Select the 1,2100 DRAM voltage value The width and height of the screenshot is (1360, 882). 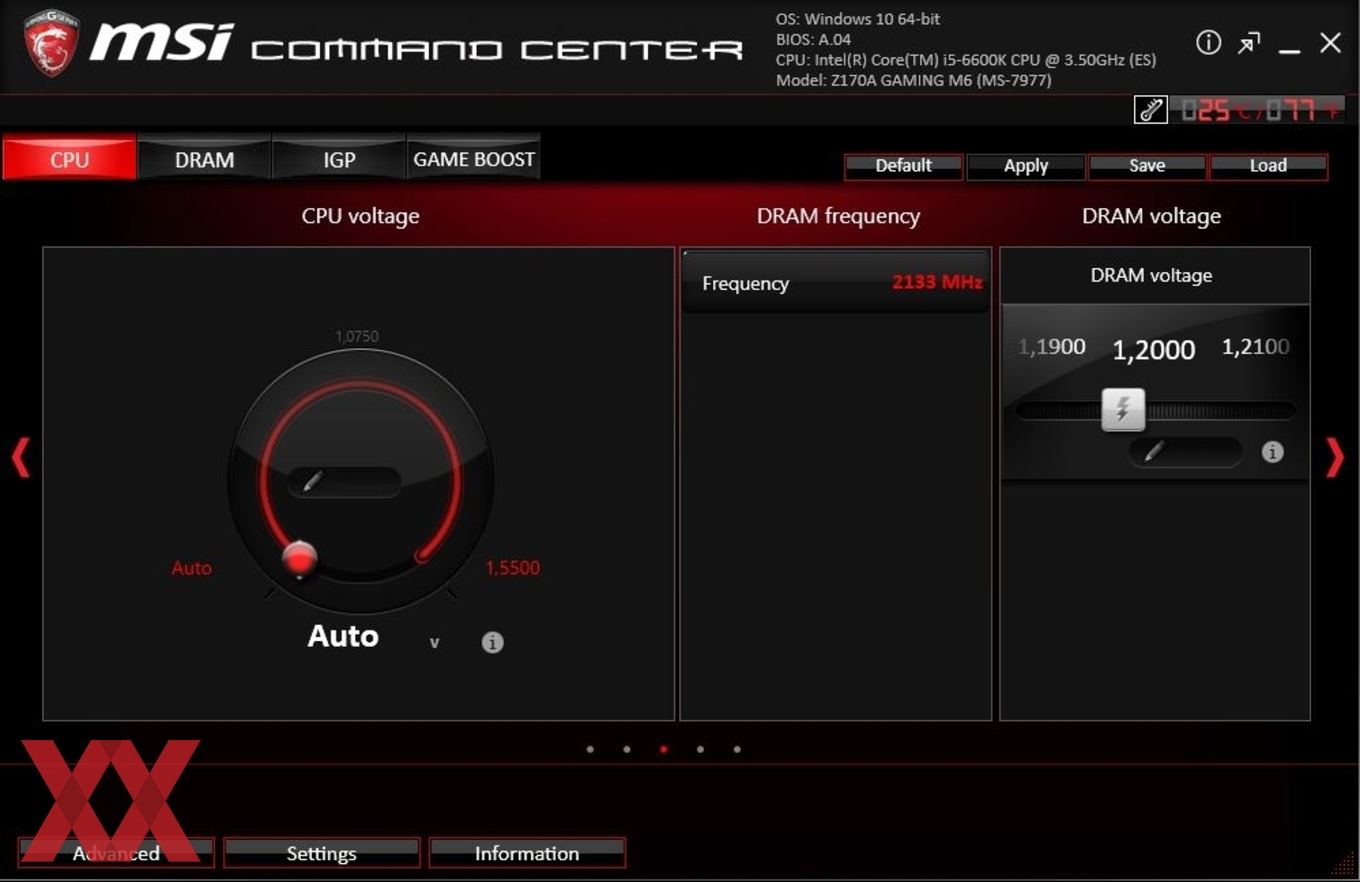tap(1256, 347)
